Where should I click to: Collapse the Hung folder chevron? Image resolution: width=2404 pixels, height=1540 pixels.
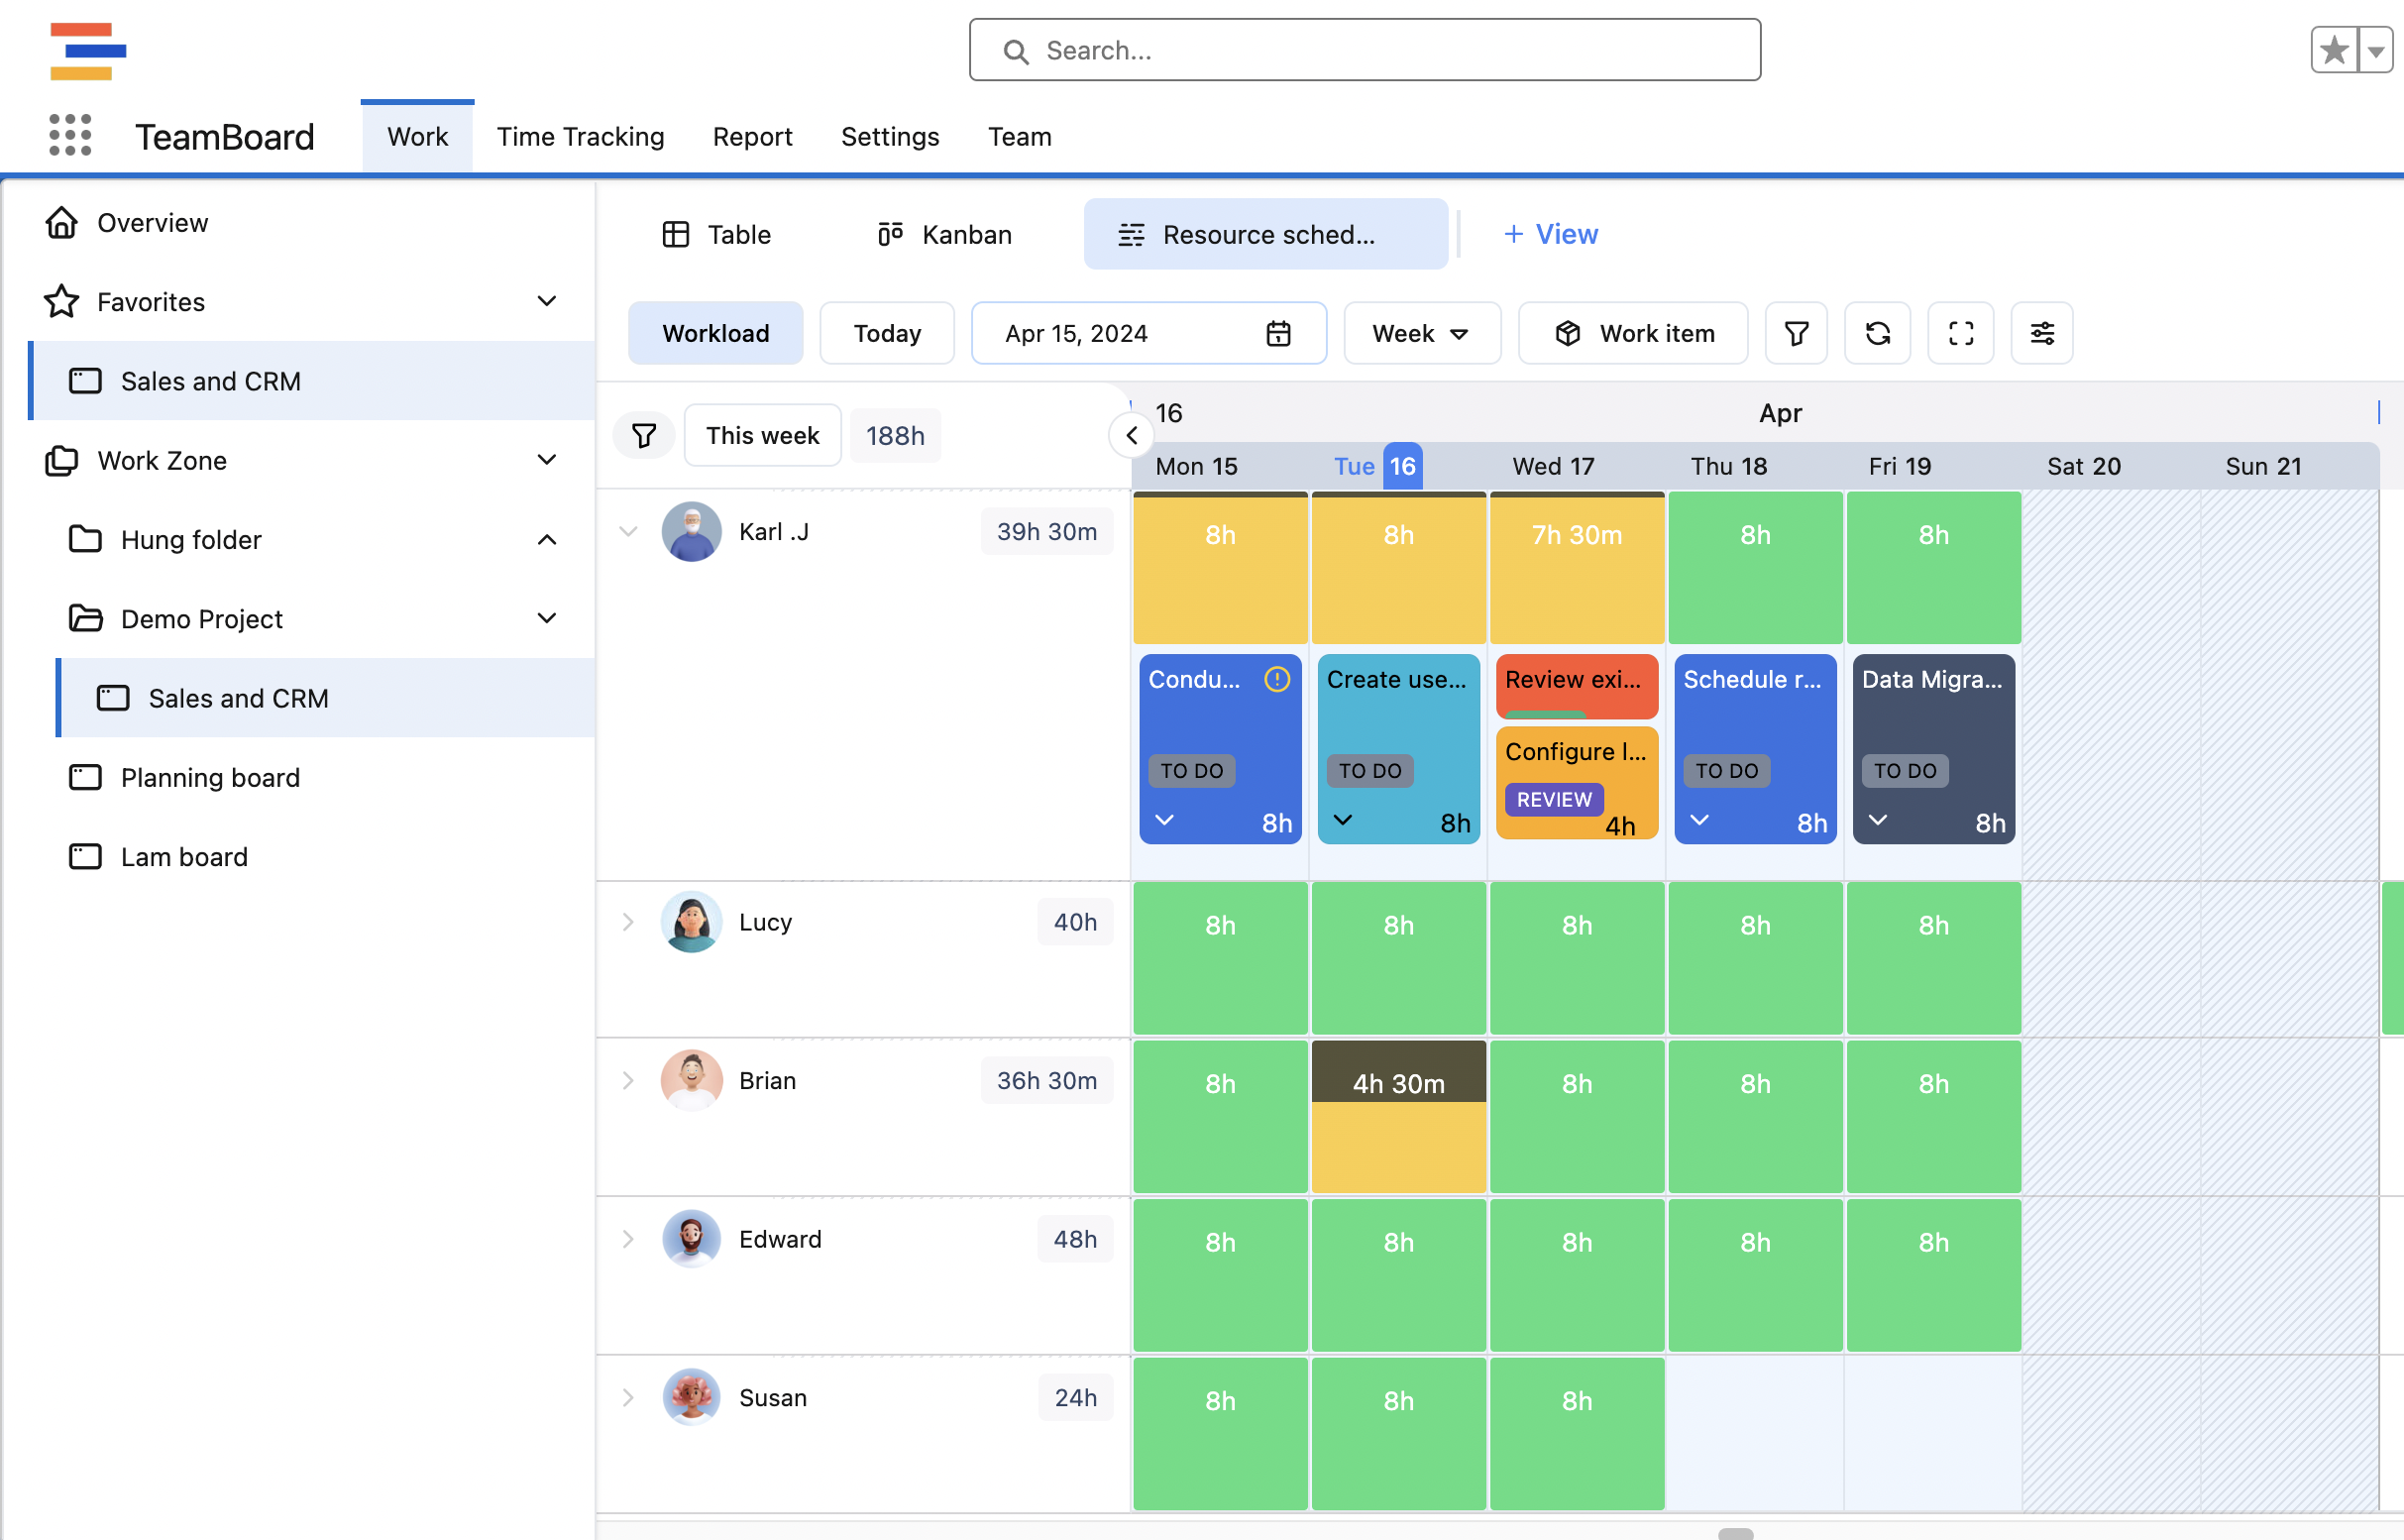(x=546, y=540)
